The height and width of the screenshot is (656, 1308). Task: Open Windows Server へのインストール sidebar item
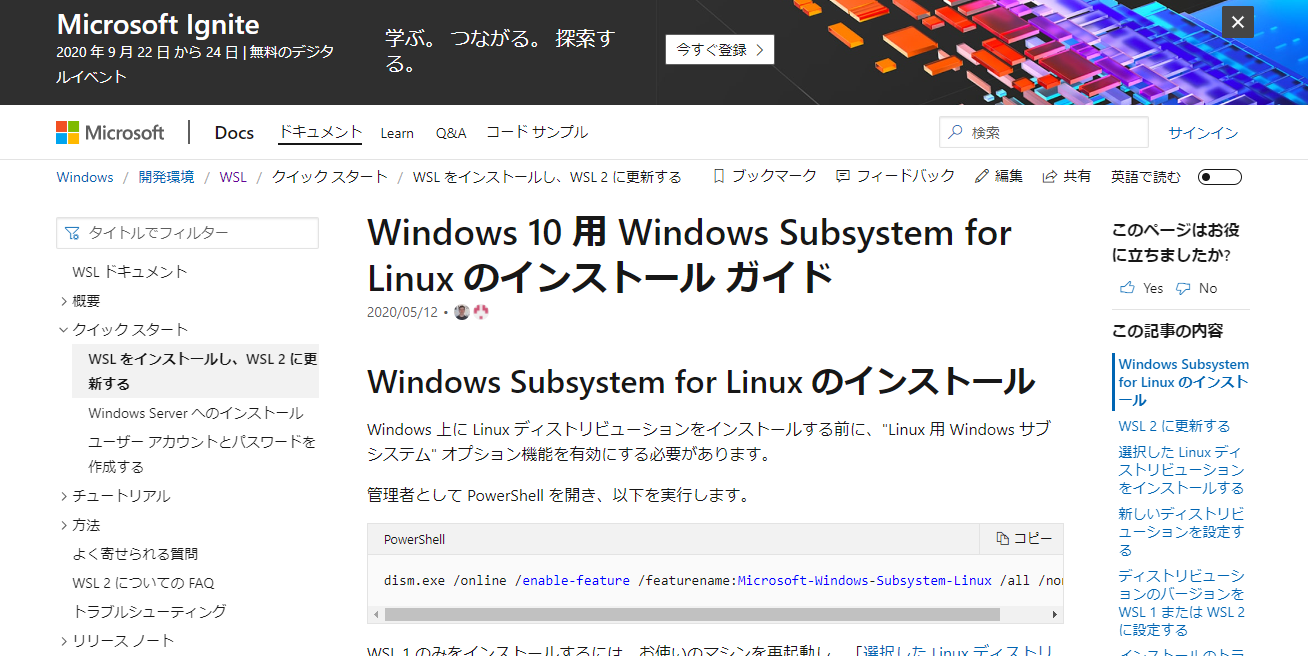tap(196, 413)
